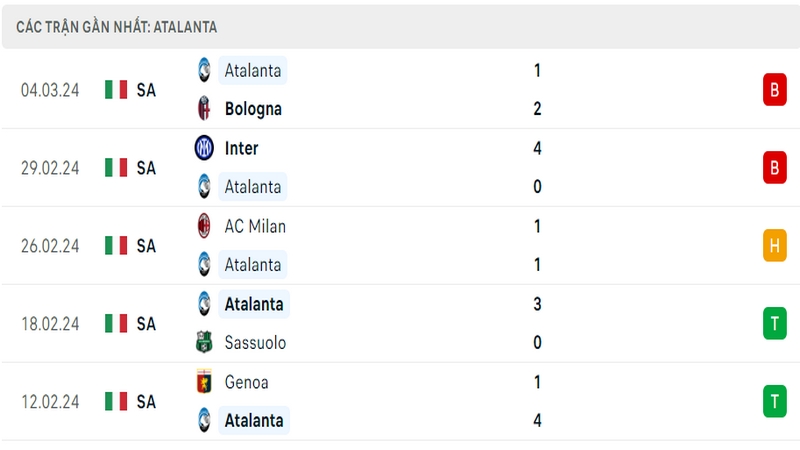Click Italy flag in the 29.02.24 row
800x450 pixels.
(x=116, y=167)
